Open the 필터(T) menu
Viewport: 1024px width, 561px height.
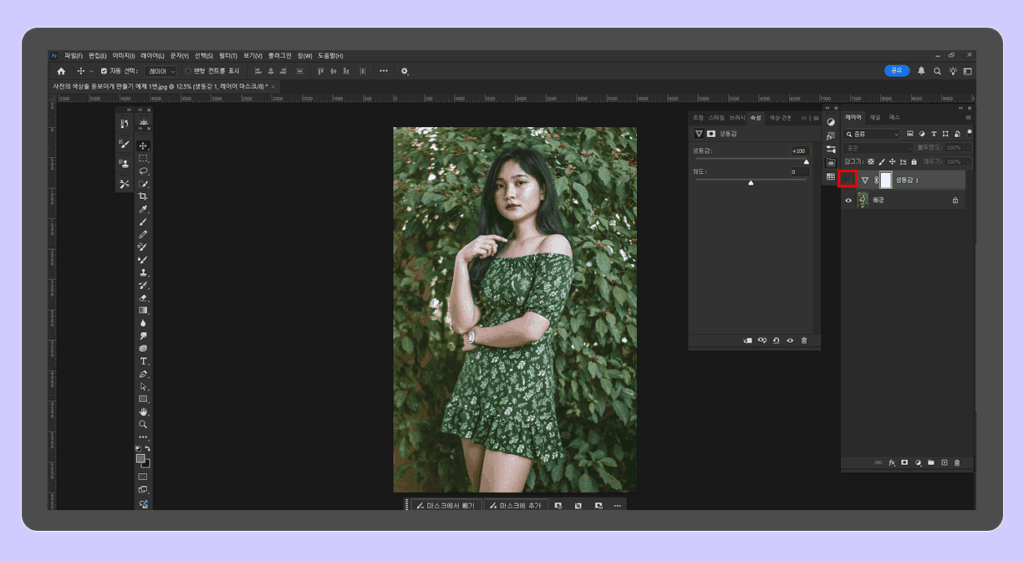(228, 56)
